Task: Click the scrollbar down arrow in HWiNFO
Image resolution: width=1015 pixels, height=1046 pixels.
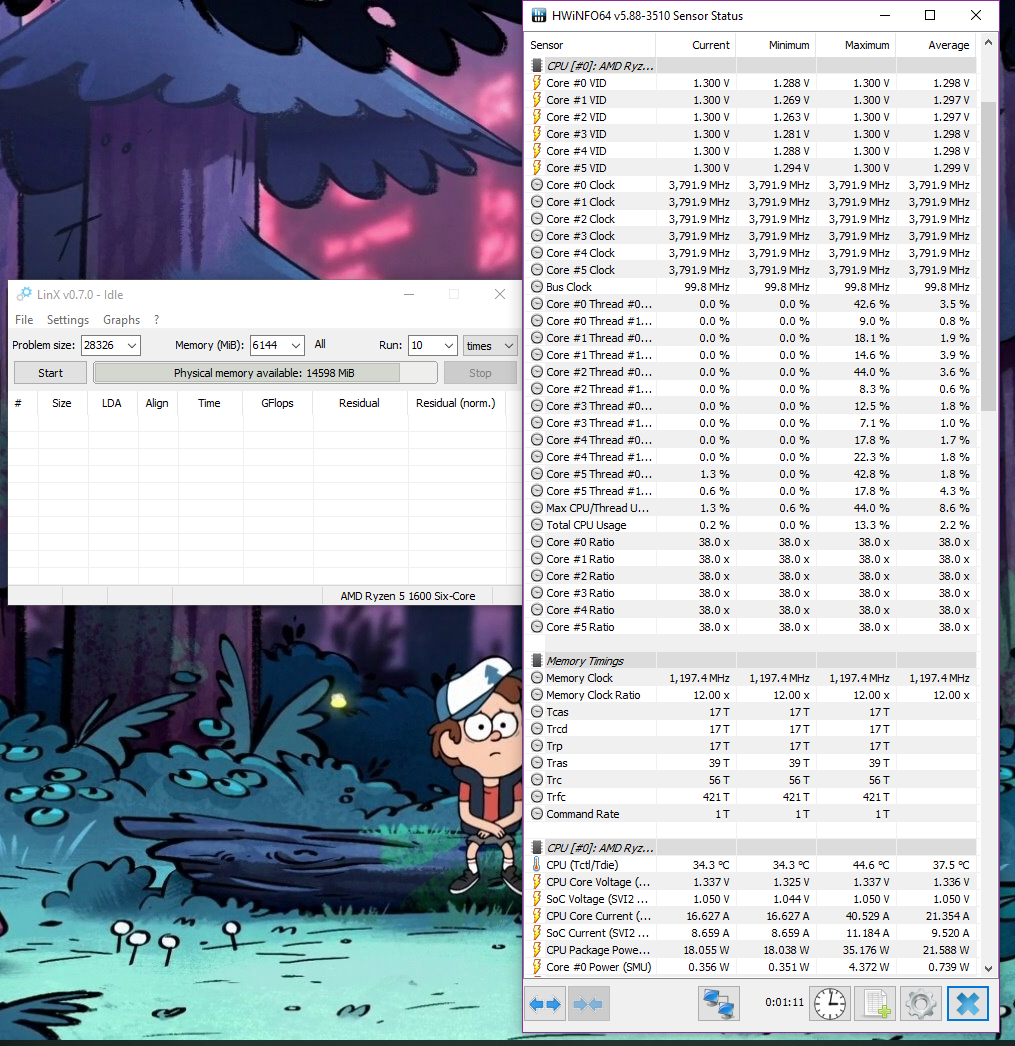Action: click(988, 969)
